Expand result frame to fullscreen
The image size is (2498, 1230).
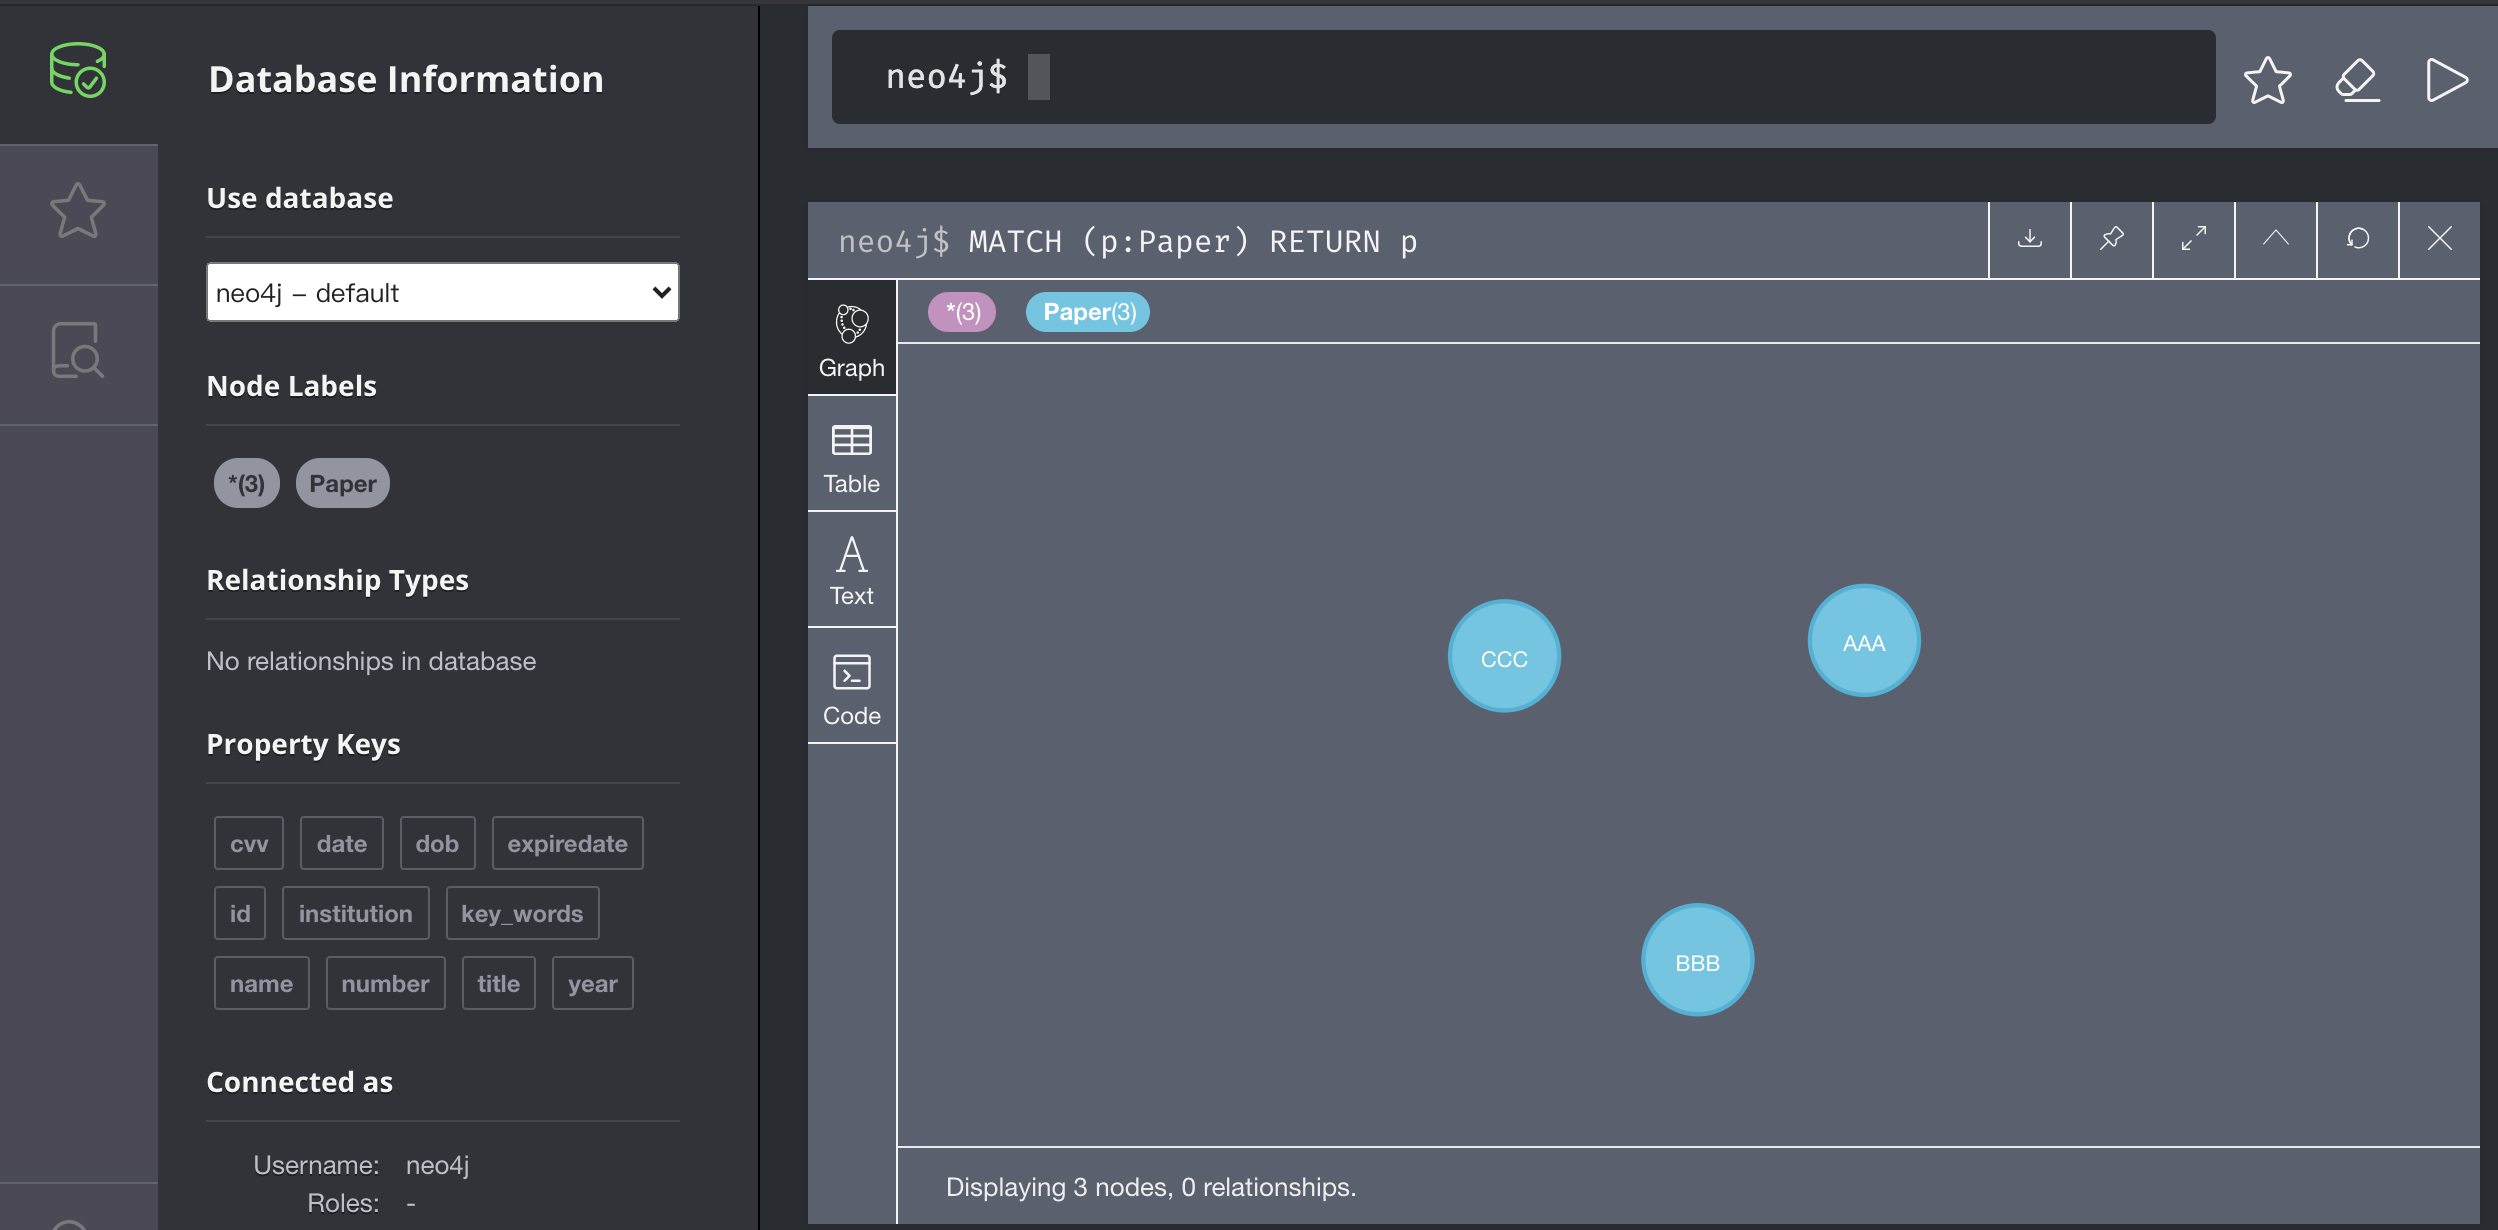tap(2193, 239)
